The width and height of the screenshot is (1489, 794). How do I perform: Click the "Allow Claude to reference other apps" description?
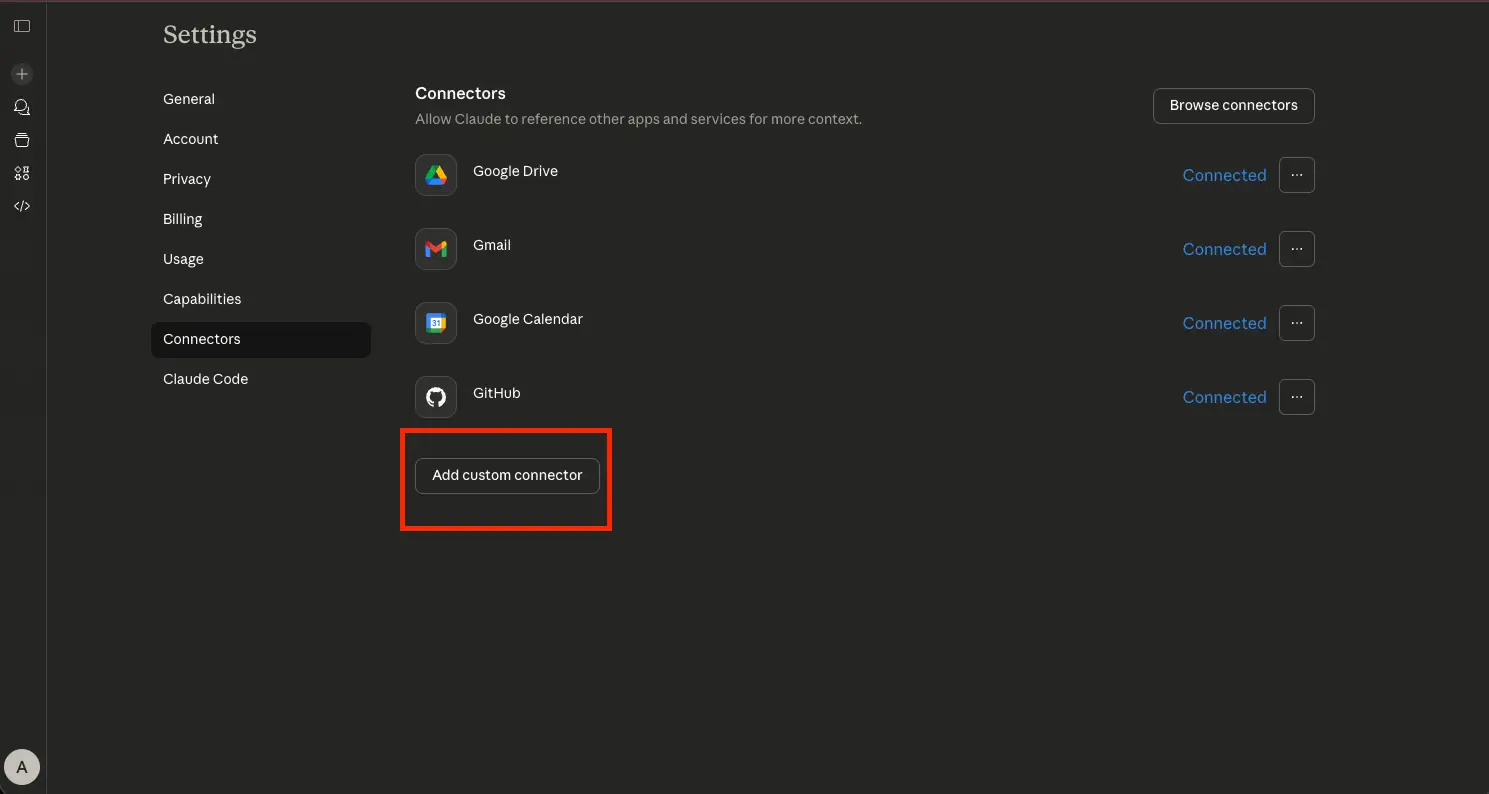tap(638, 119)
